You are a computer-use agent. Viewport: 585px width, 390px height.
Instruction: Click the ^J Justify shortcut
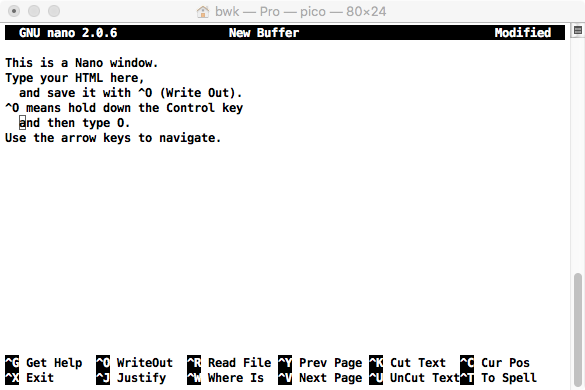click(131, 378)
